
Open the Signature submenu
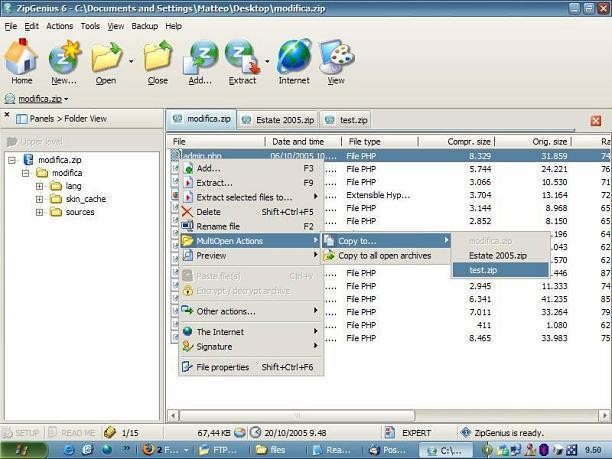(x=251, y=347)
